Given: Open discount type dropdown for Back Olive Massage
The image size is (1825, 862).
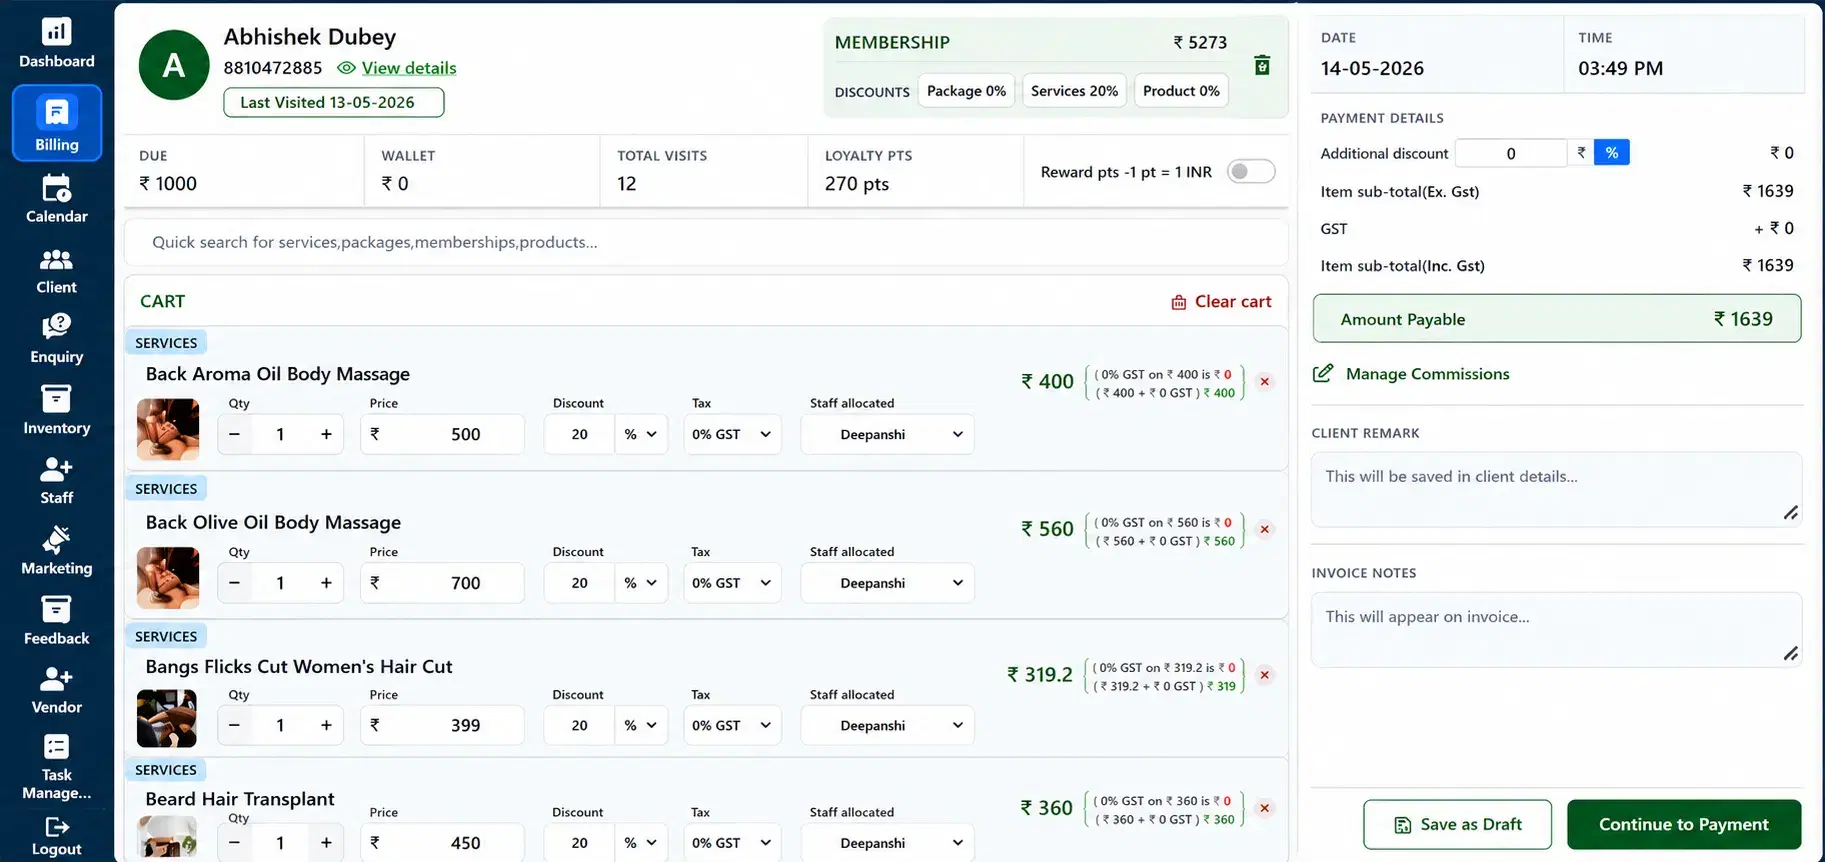Looking at the screenshot, I should click(641, 583).
